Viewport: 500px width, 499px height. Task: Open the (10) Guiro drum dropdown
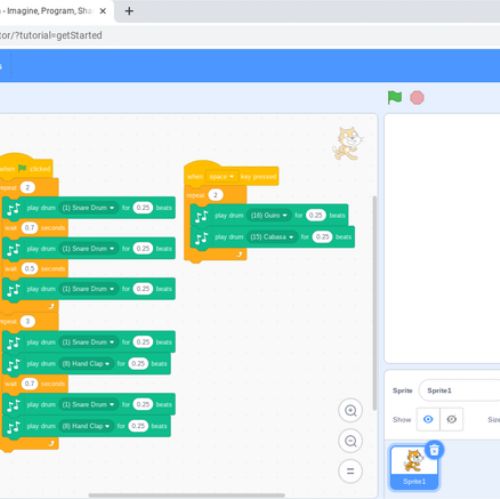tap(269, 216)
